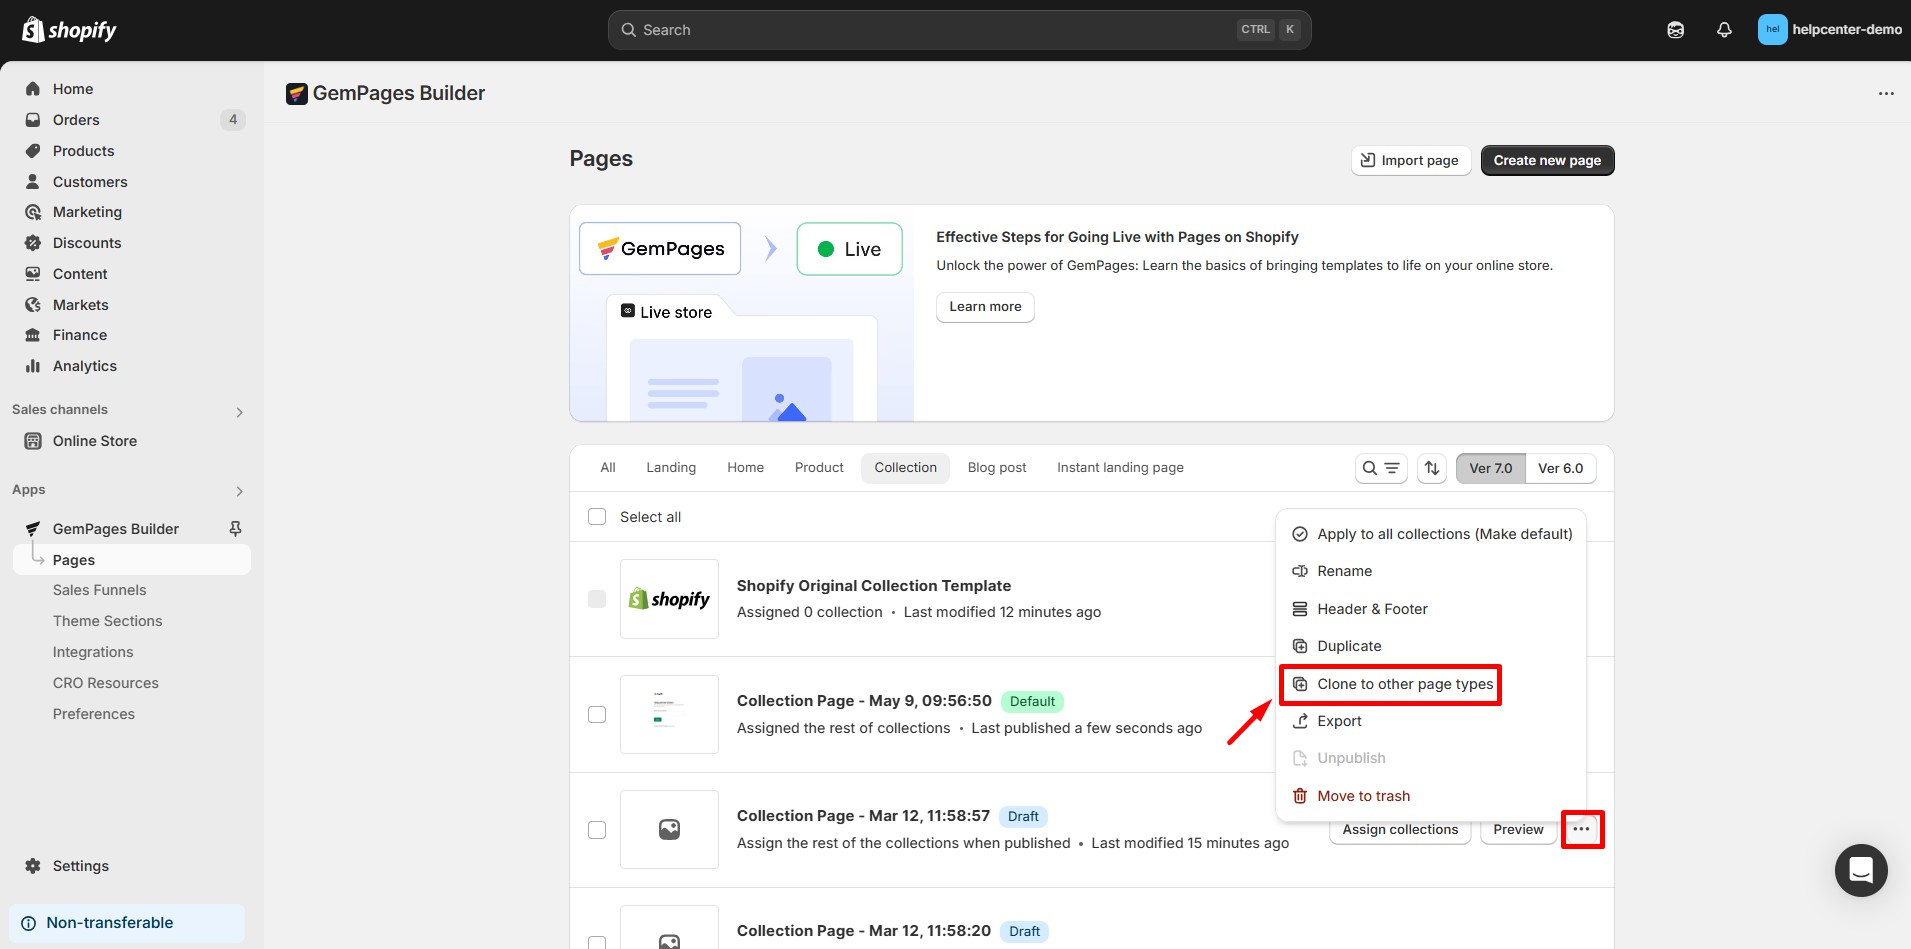Open search and filter for pages
Image resolution: width=1911 pixels, height=949 pixels.
1381,467
